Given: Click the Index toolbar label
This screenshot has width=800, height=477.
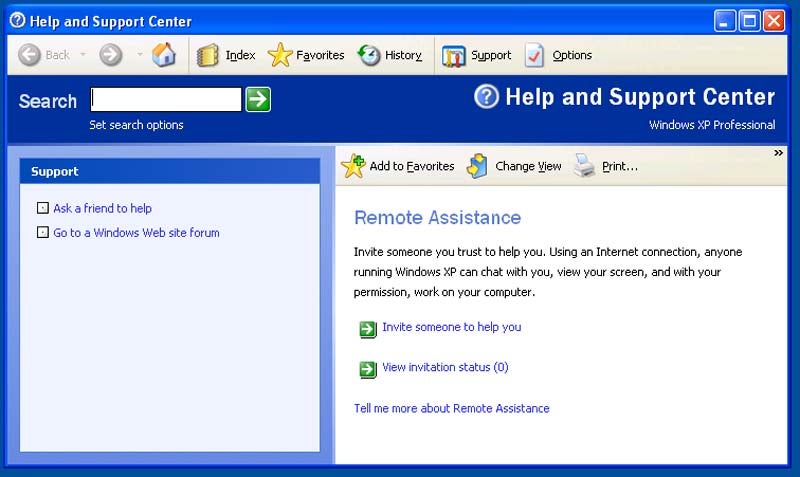Looking at the screenshot, I should (240, 55).
